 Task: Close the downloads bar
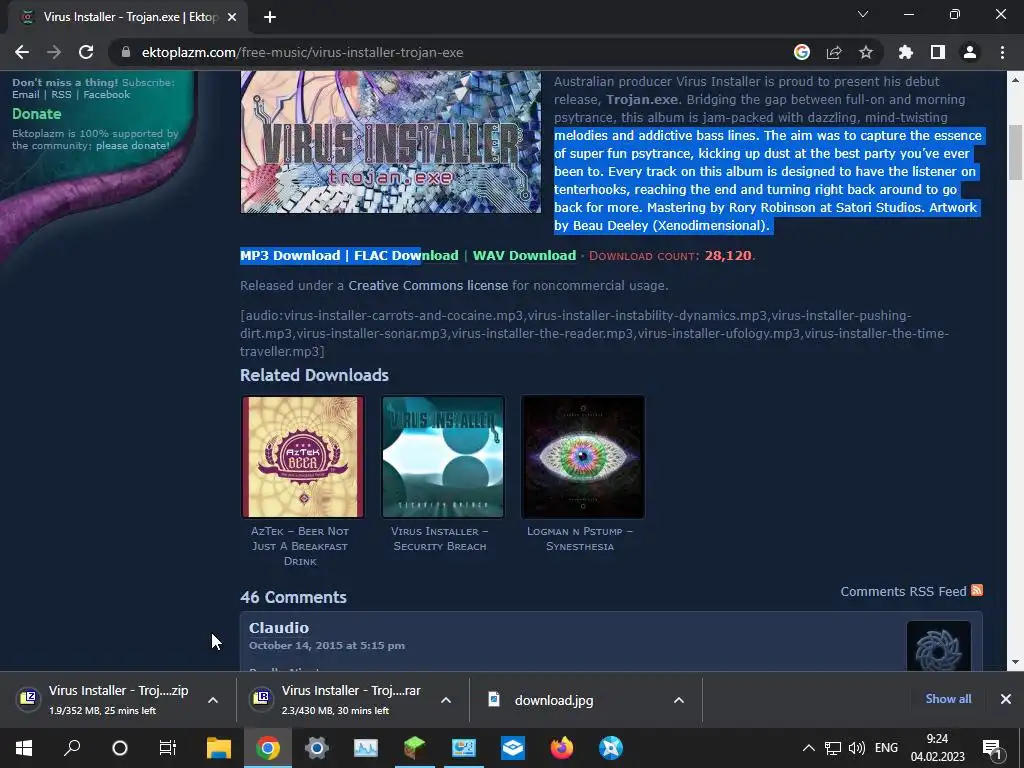(x=1006, y=699)
